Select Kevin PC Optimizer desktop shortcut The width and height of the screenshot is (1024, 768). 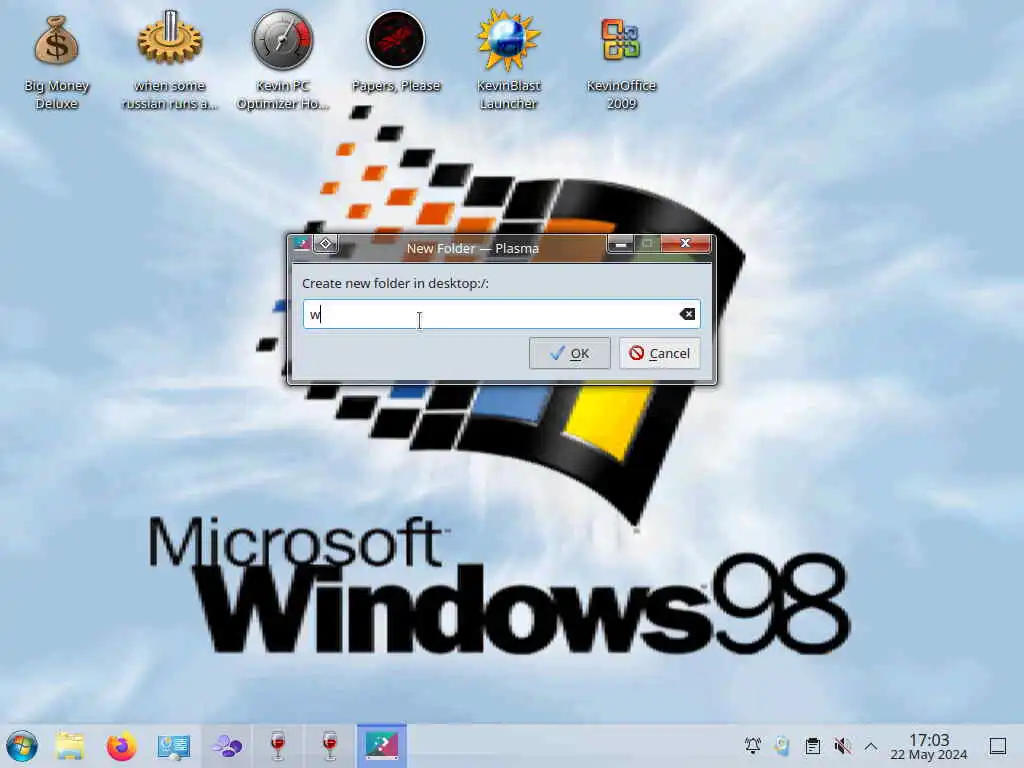click(282, 62)
